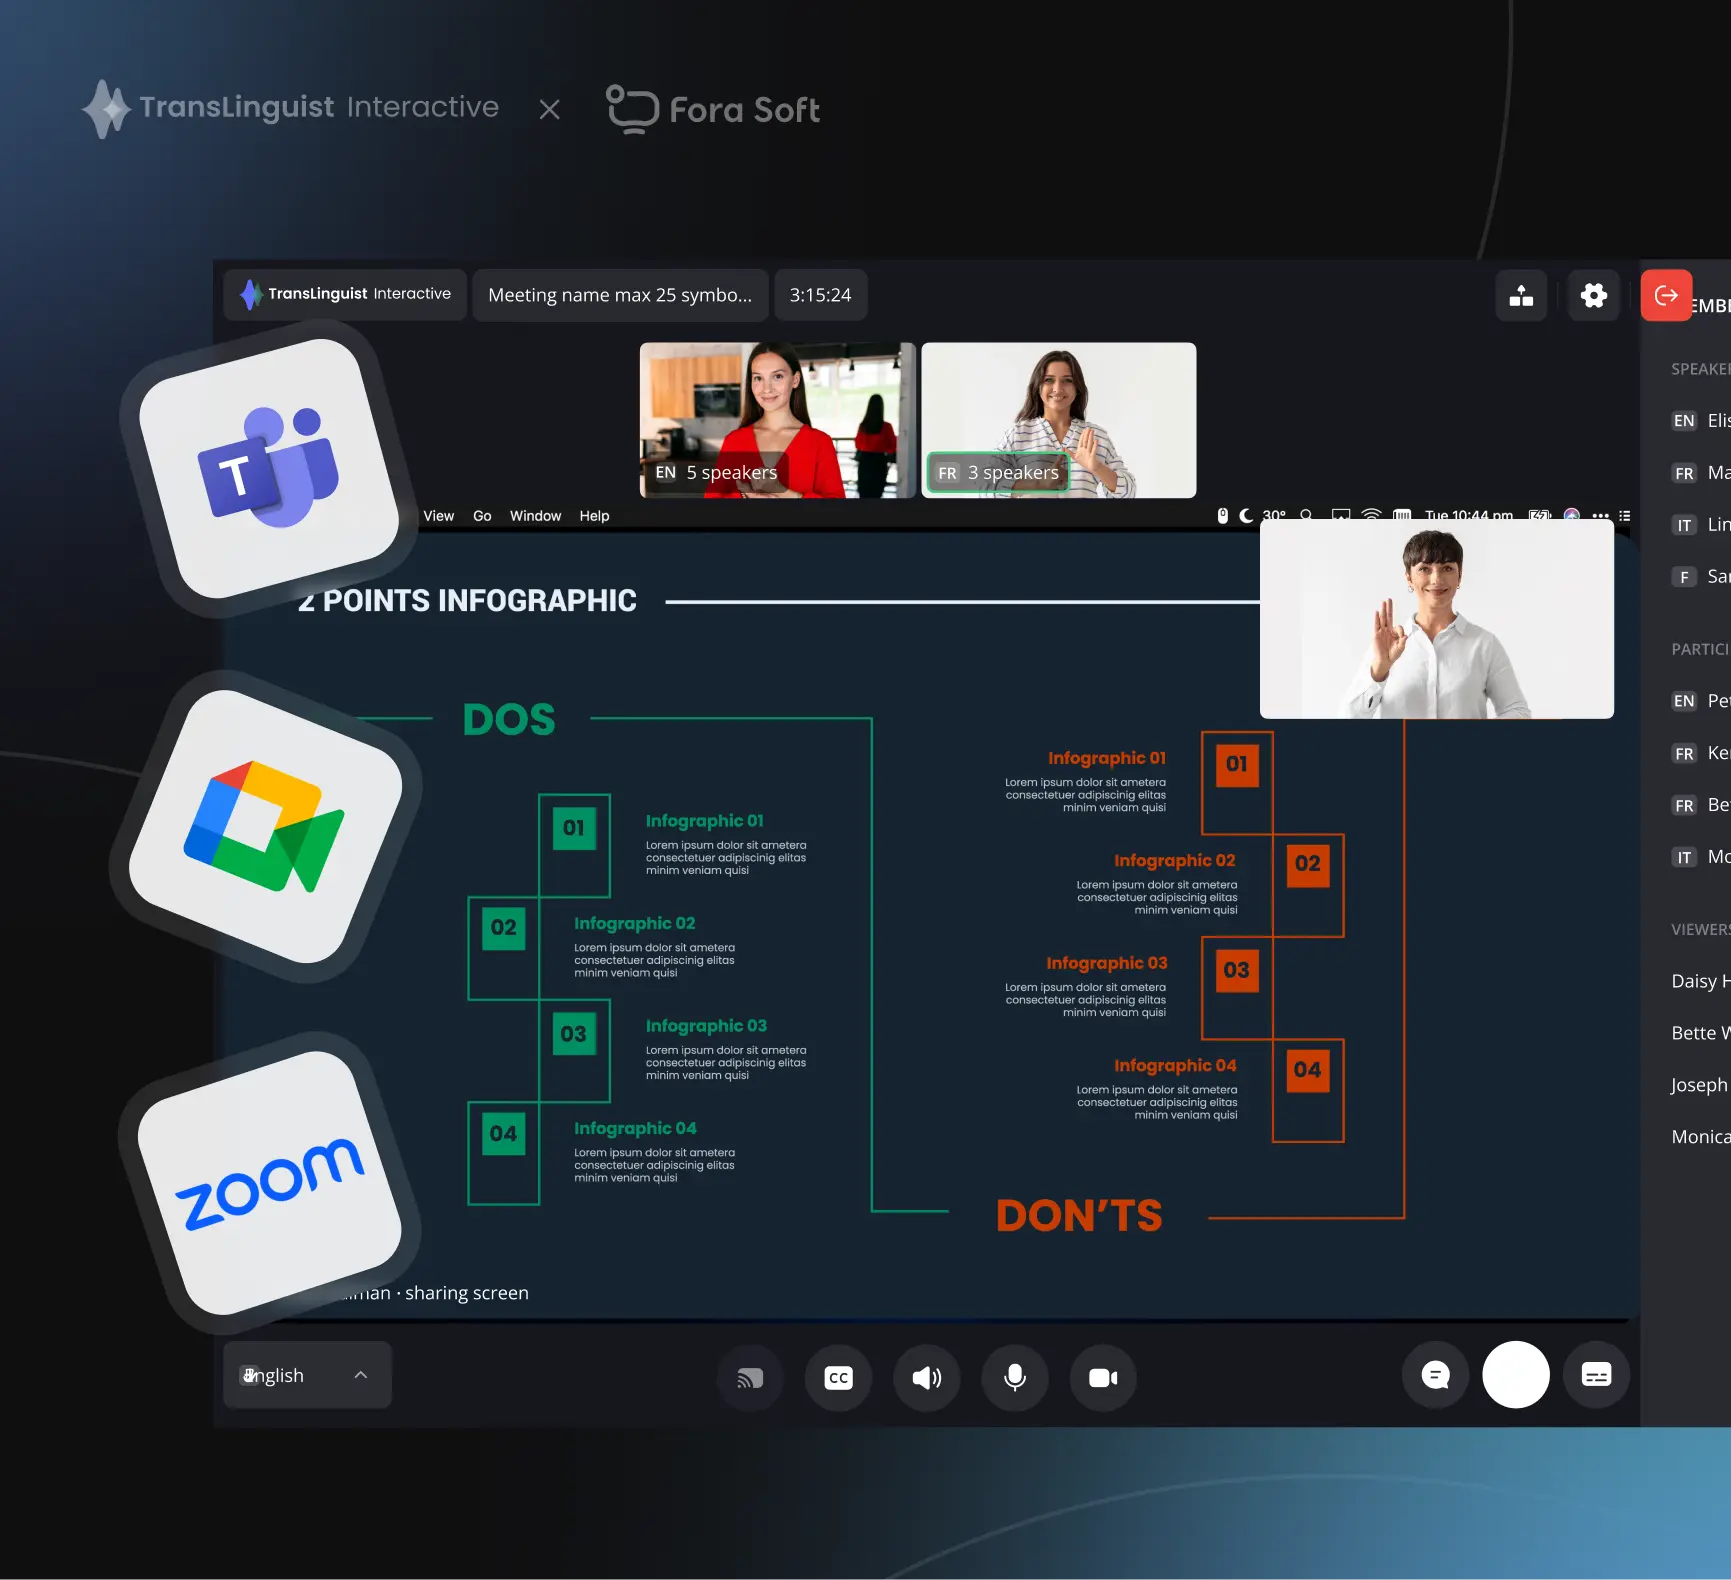
Task: Expand the English language dropdown
Action: click(x=307, y=1375)
